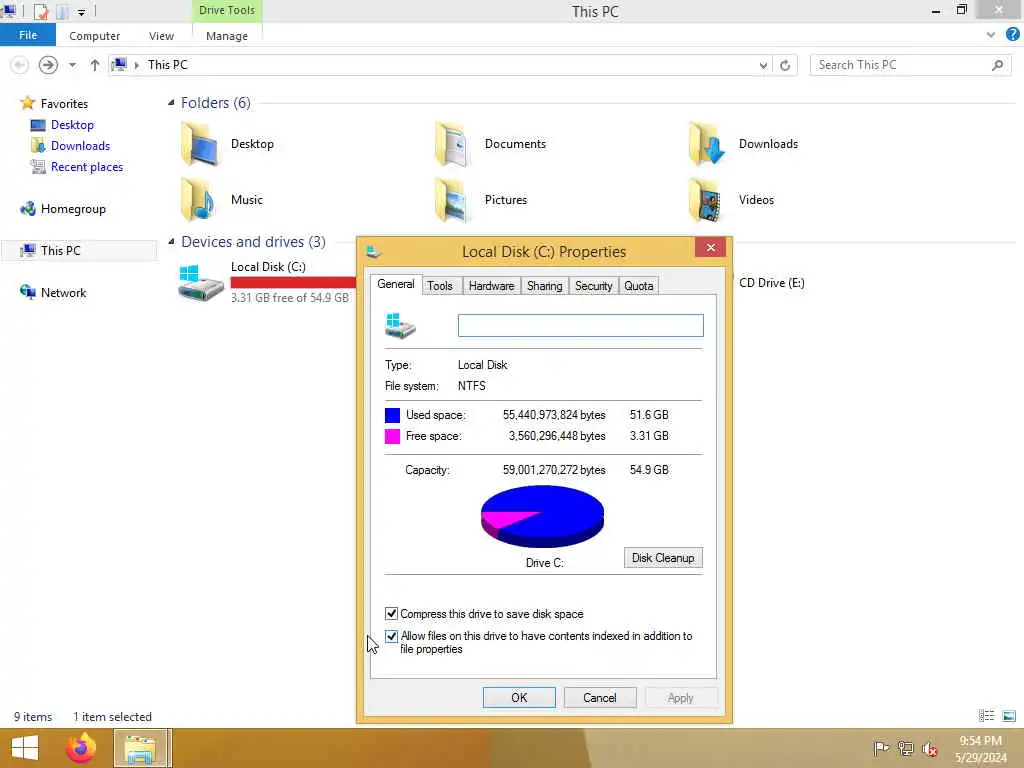Switch to Sharing tab in Properties
The height and width of the screenshot is (768, 1024).
pyautogui.click(x=544, y=285)
